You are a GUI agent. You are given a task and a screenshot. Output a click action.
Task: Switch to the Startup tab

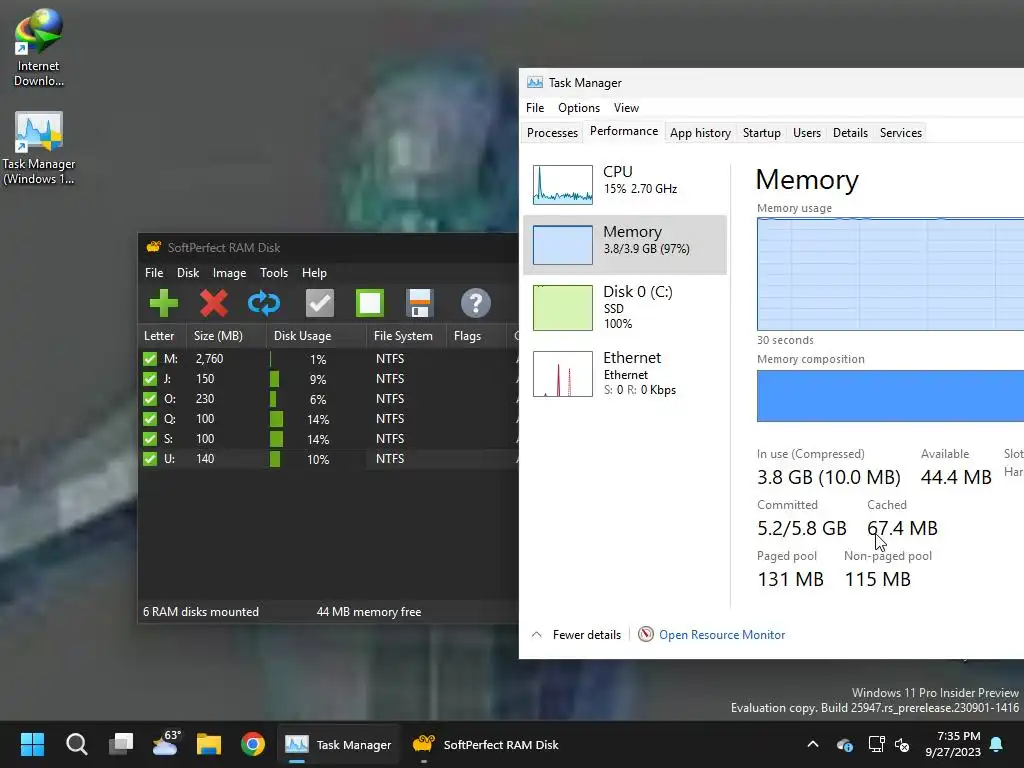[x=761, y=133]
